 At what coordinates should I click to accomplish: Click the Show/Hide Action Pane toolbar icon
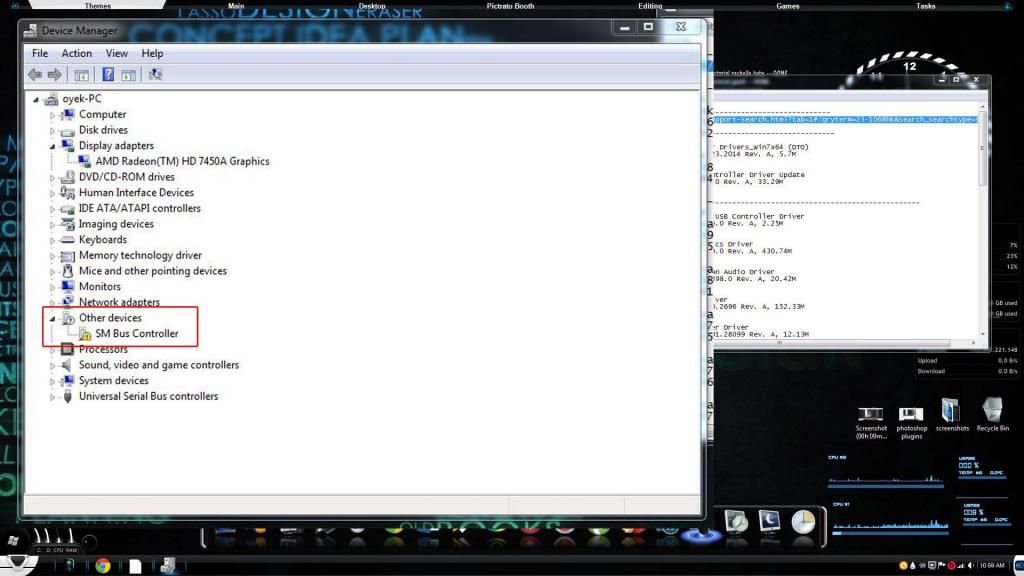coord(129,75)
